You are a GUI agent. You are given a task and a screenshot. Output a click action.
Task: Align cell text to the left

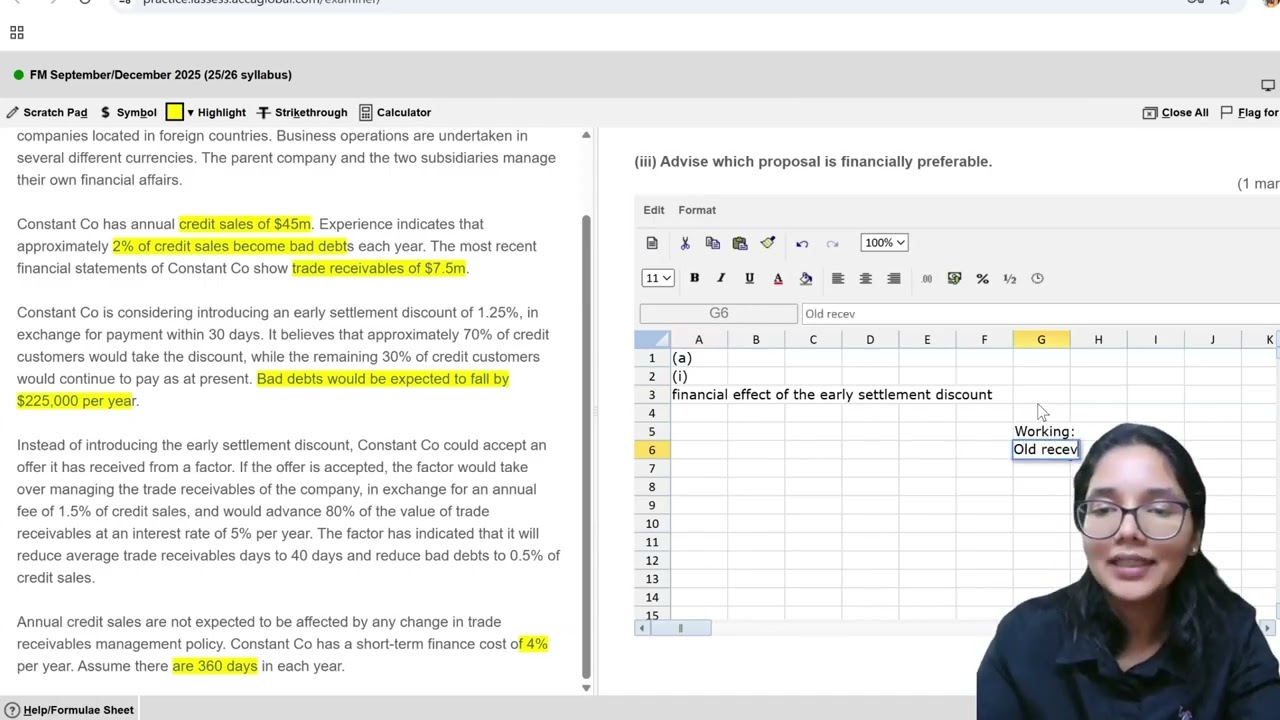(838, 278)
